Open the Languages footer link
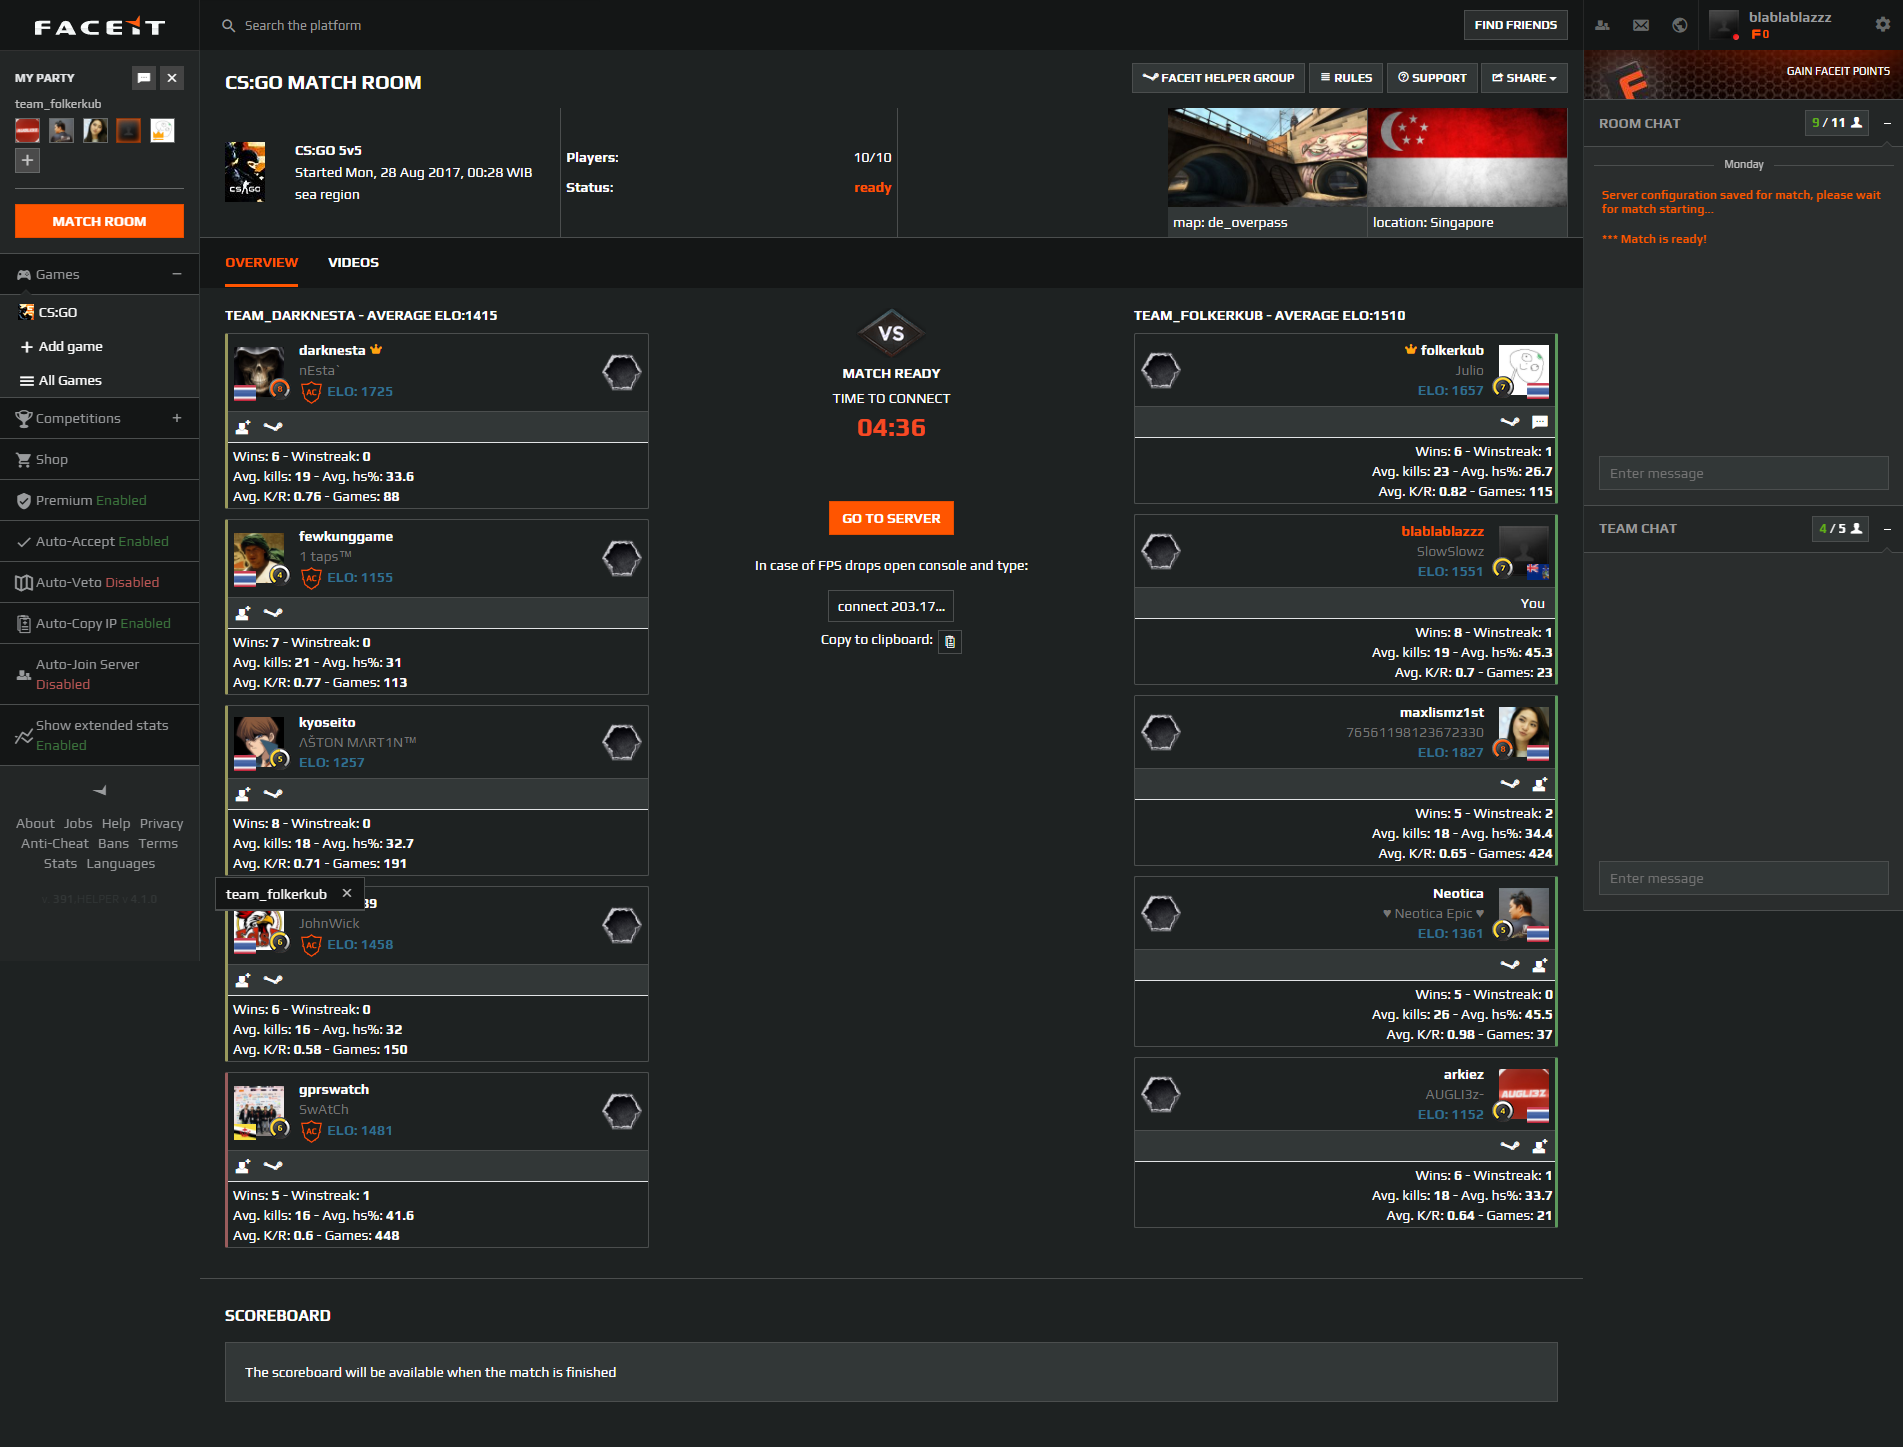 (121, 863)
